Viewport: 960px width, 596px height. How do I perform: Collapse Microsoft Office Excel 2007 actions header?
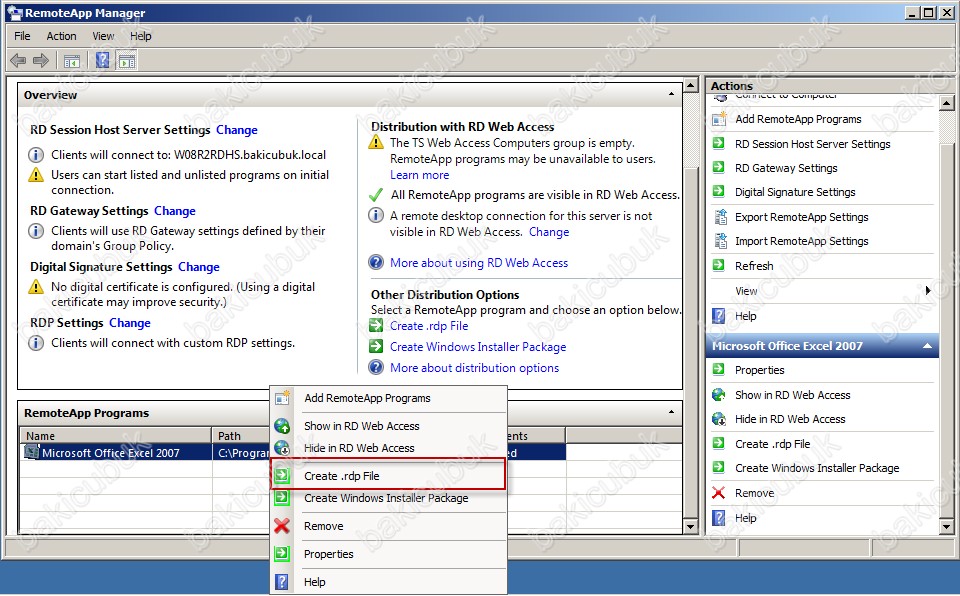coord(927,346)
